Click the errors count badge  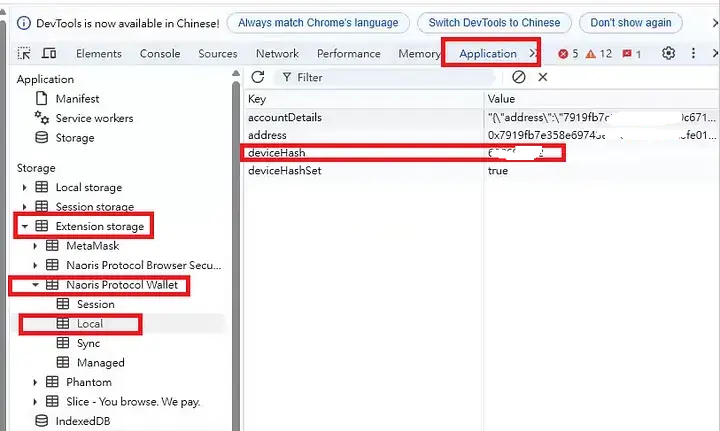(568, 54)
